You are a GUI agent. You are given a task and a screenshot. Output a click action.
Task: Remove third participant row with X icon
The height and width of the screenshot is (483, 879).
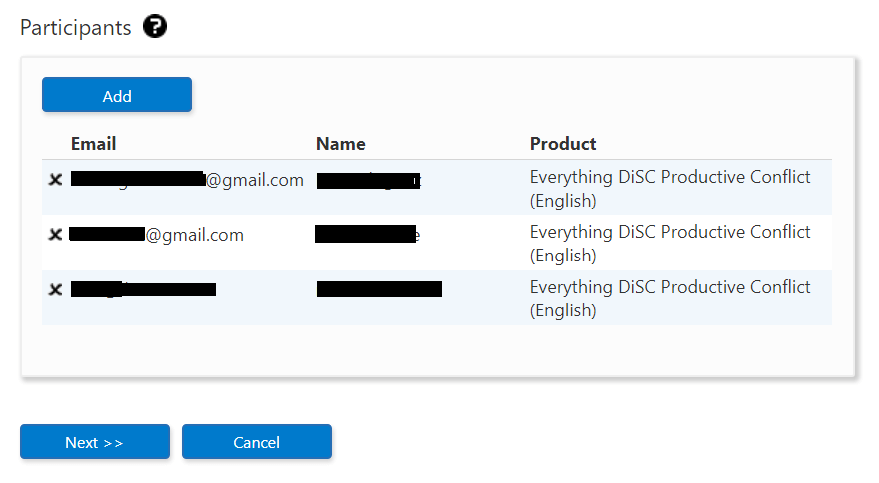(55, 289)
